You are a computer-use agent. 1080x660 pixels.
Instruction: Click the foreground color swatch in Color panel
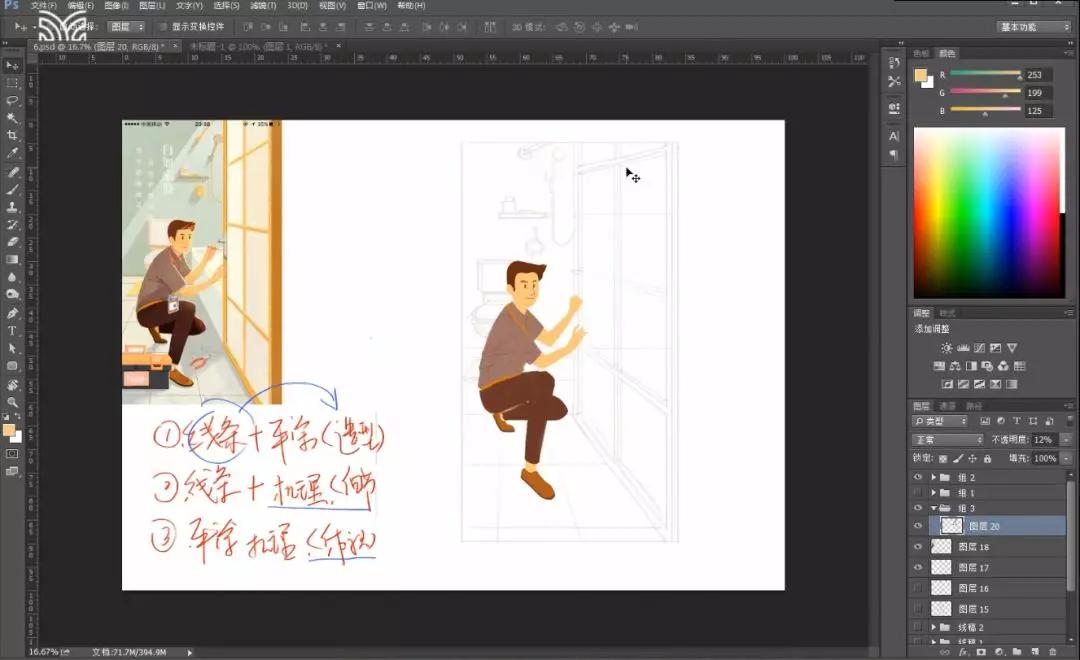(921, 75)
